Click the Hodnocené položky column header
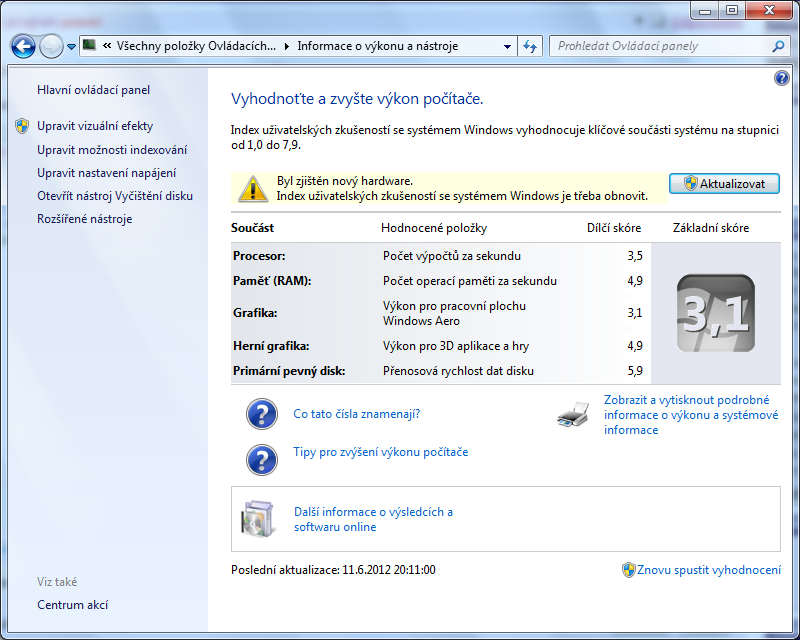The width and height of the screenshot is (800, 640). (x=434, y=228)
